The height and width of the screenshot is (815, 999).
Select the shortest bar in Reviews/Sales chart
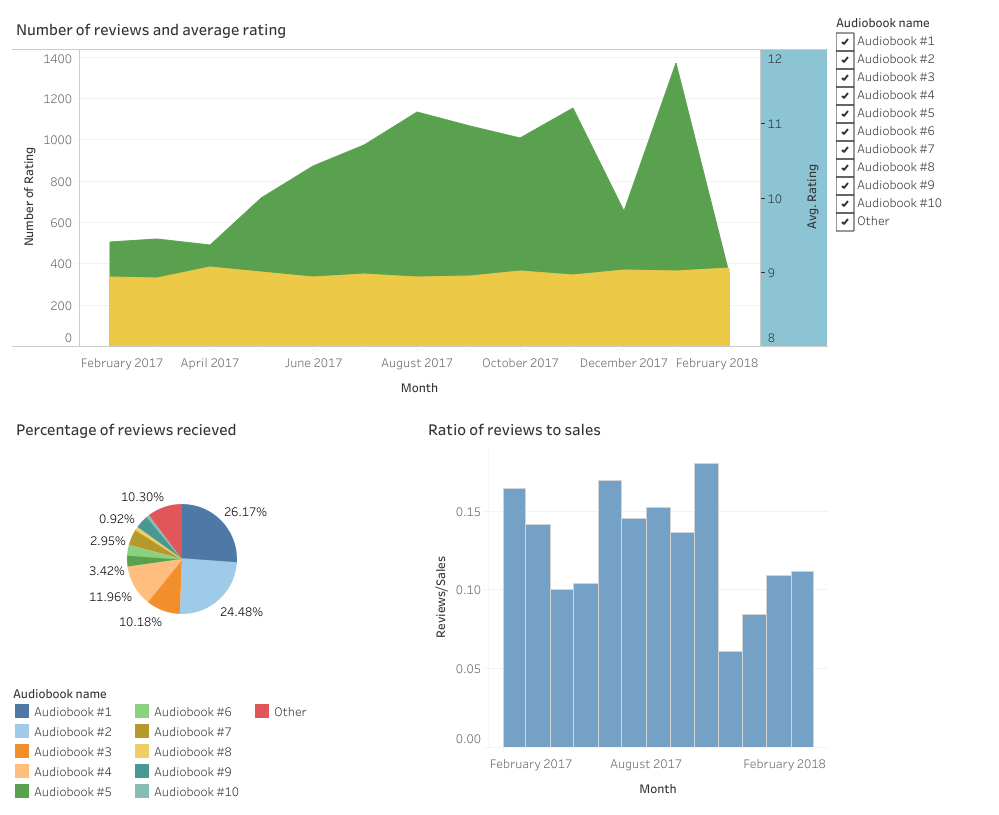(730, 700)
